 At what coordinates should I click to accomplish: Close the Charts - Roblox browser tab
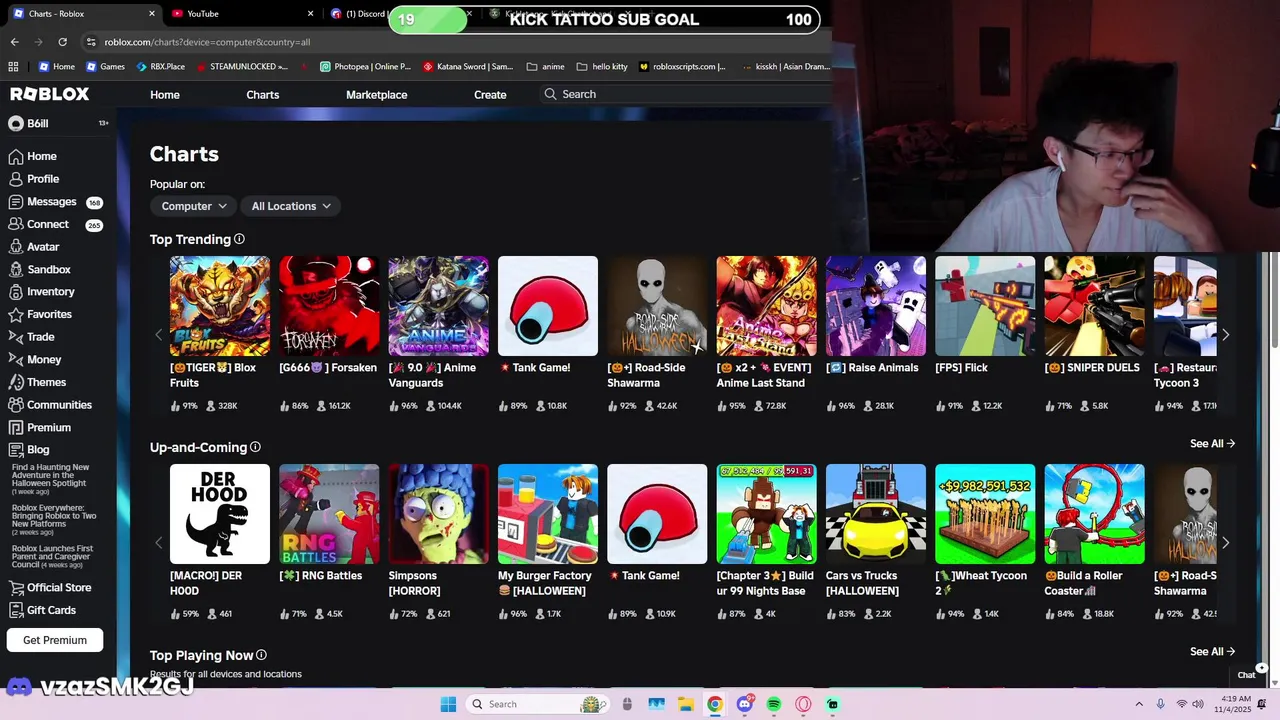click(x=152, y=14)
